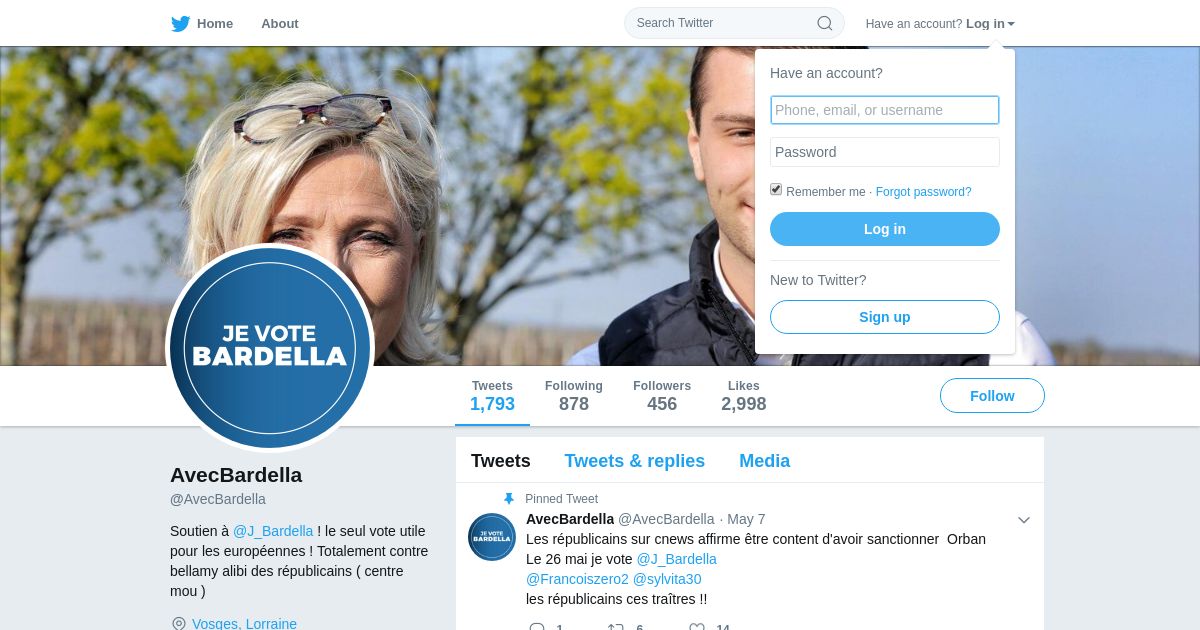Expand the pinned tweet chevron menu
1200x630 pixels.
point(1024,520)
